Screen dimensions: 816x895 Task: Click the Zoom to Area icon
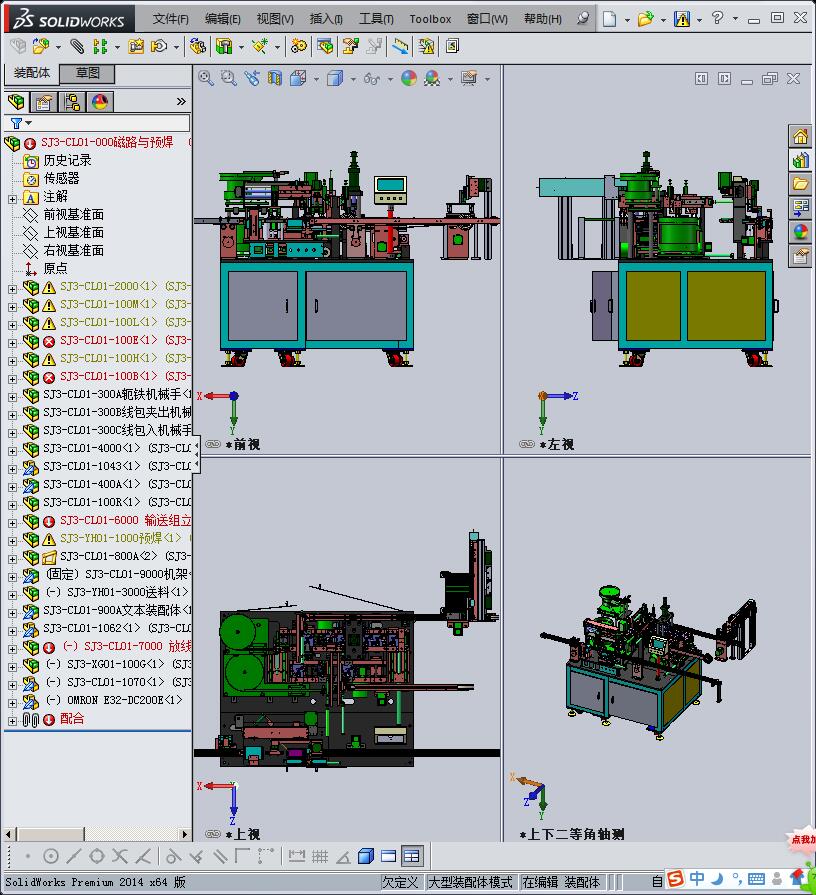point(229,78)
